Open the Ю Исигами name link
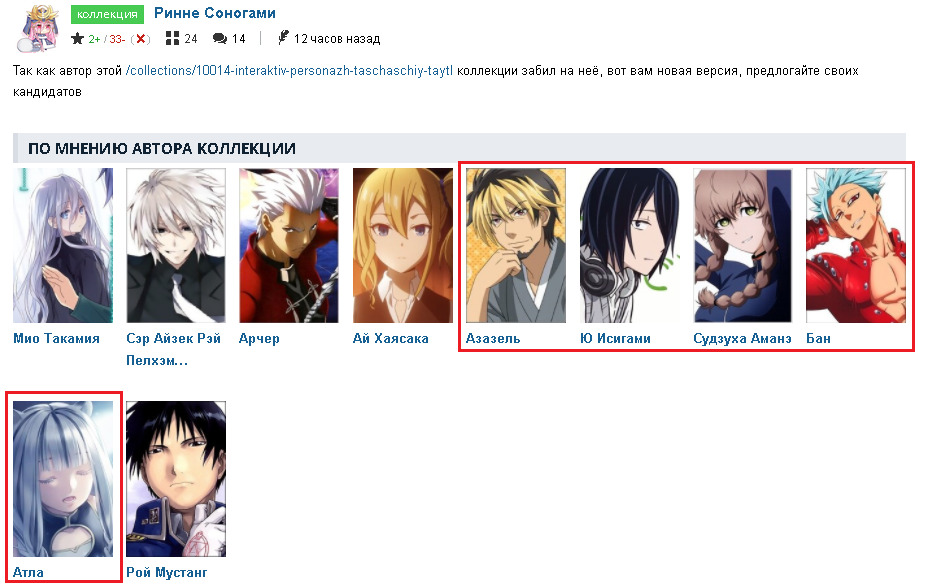928x585 pixels. tap(616, 339)
